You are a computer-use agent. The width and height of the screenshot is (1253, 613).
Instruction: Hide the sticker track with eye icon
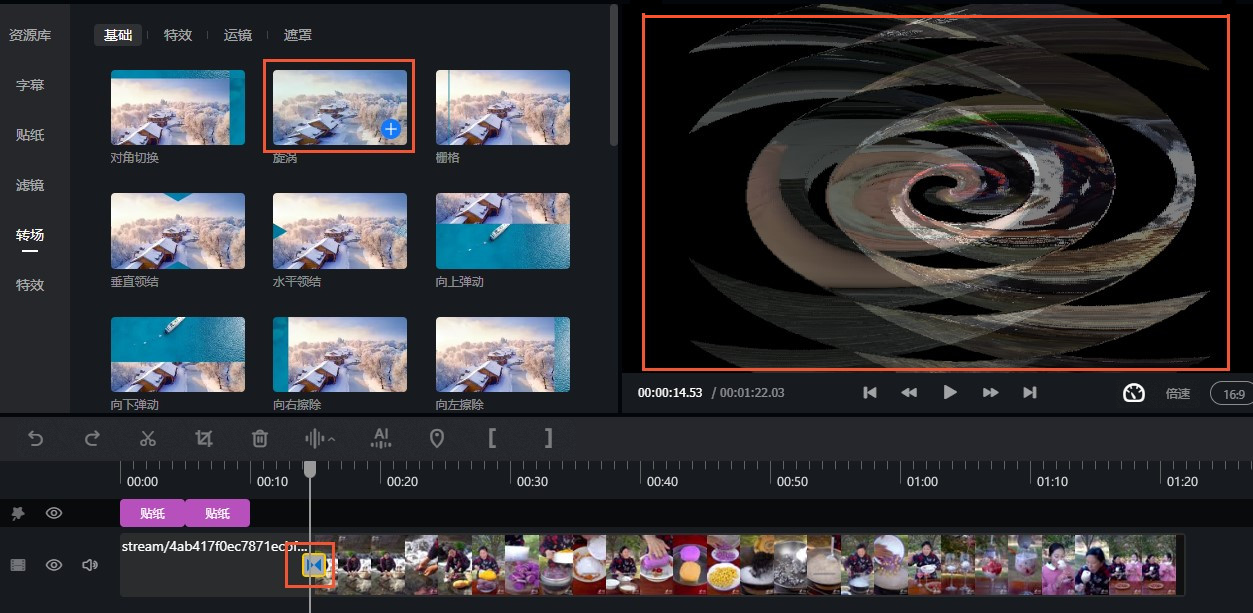point(54,513)
